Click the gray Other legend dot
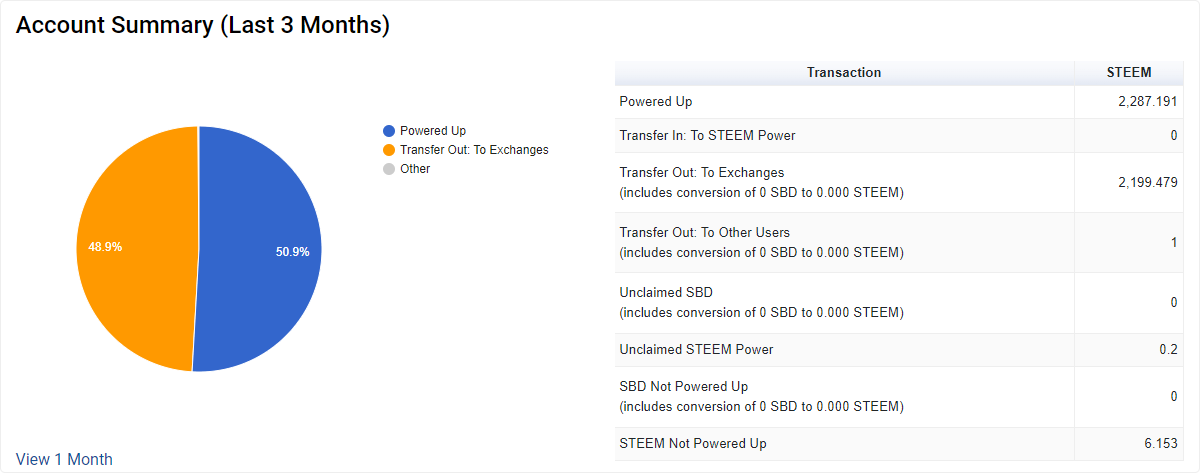This screenshot has width=1200, height=473. pos(389,169)
